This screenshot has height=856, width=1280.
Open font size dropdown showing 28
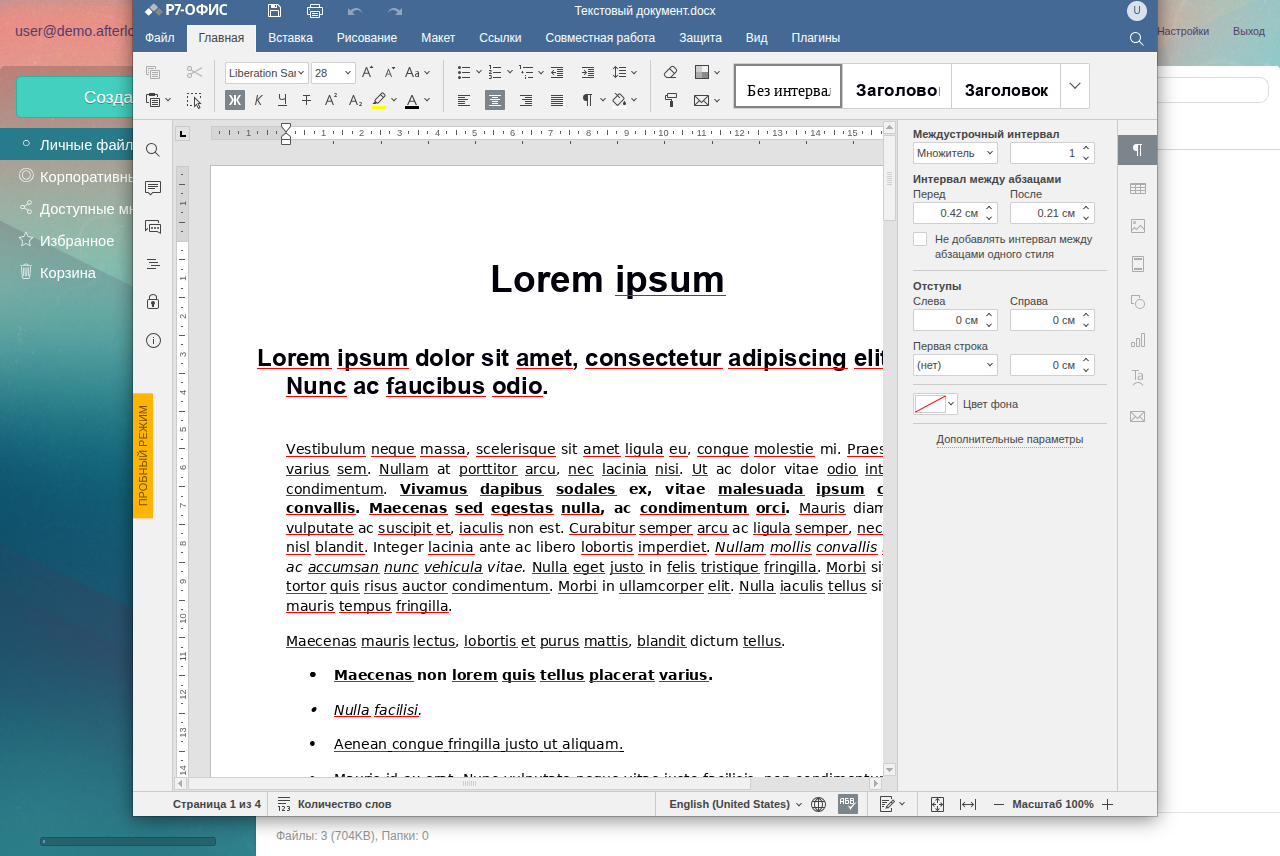[348, 72]
